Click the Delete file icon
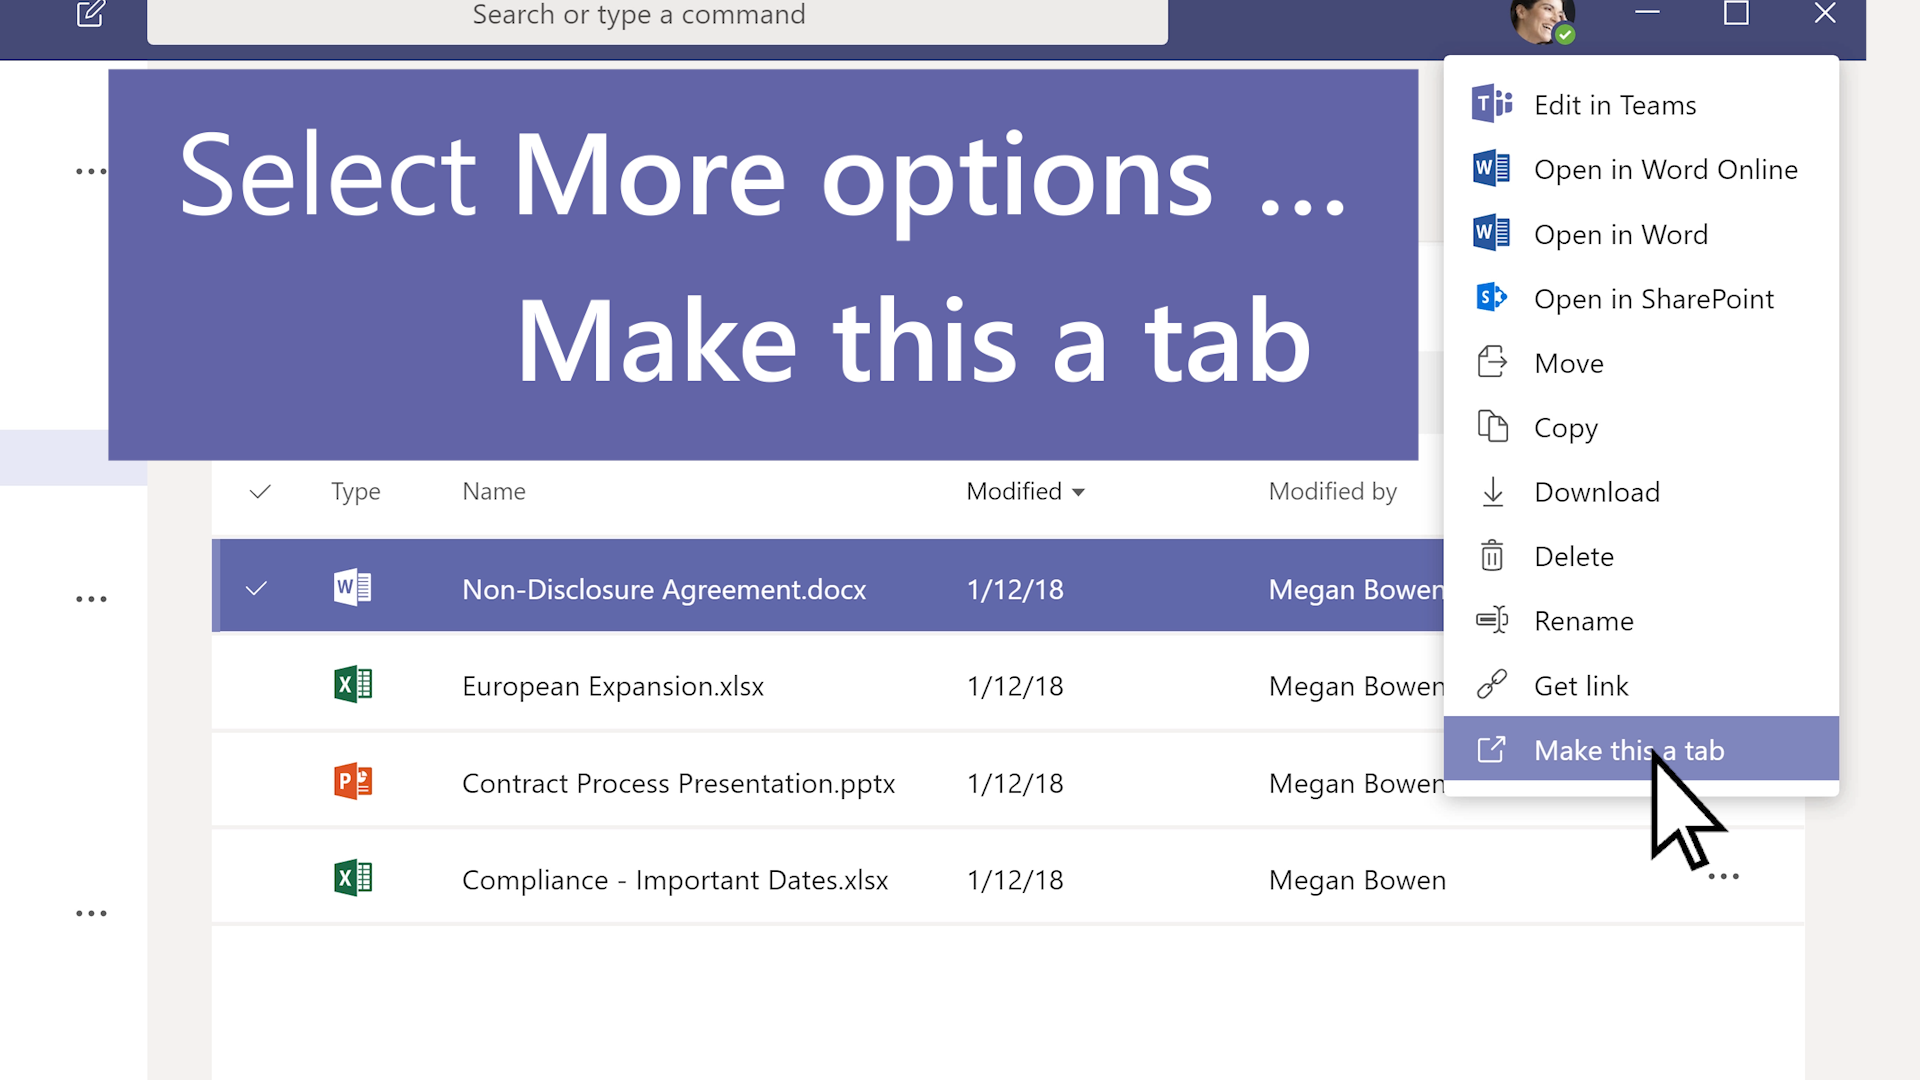Viewport: 1920px width, 1080px height. (1493, 555)
